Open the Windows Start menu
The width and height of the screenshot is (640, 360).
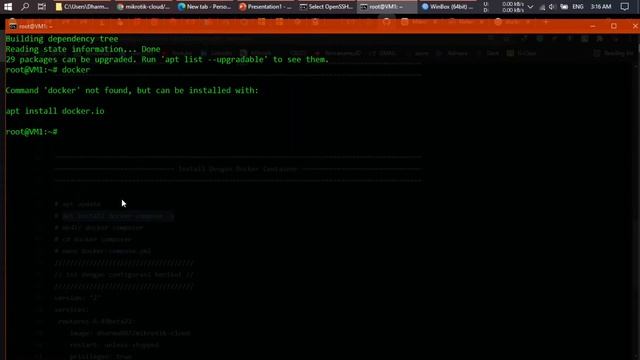point(8,7)
